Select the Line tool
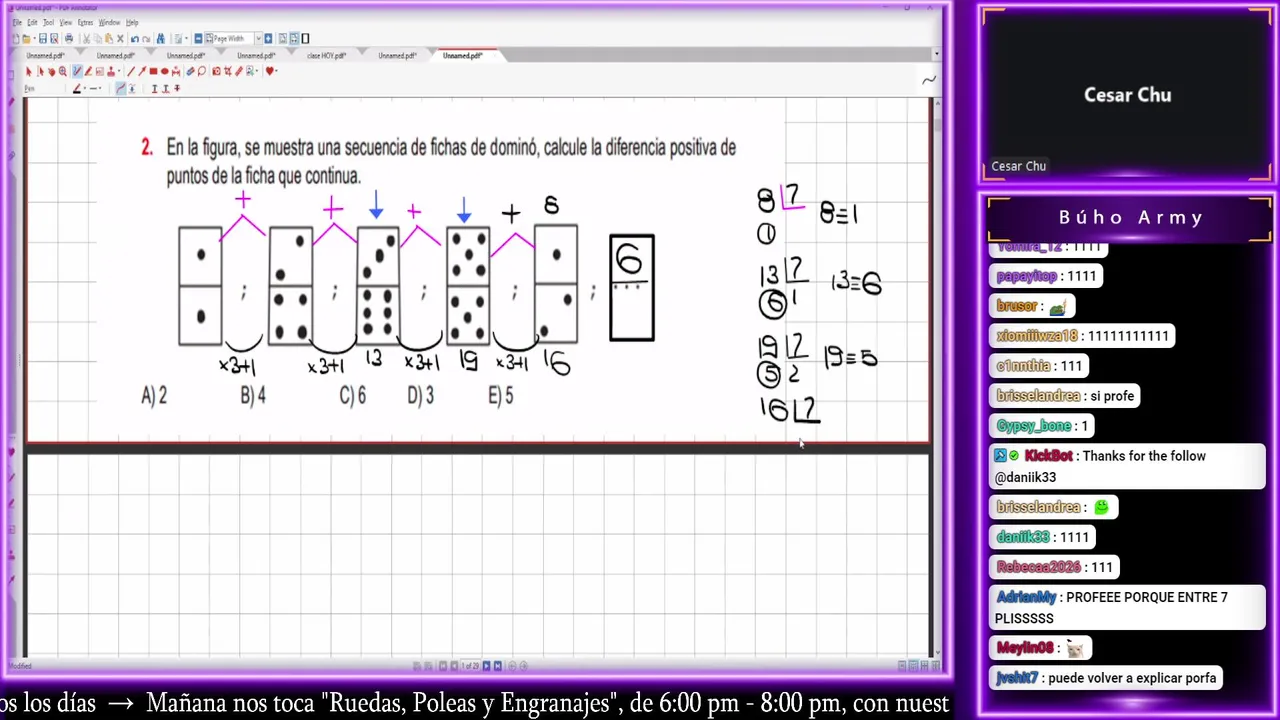This screenshot has width=1280, height=720. coord(131,72)
